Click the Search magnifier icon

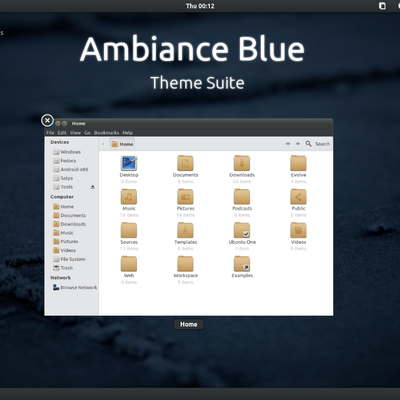click(308, 144)
